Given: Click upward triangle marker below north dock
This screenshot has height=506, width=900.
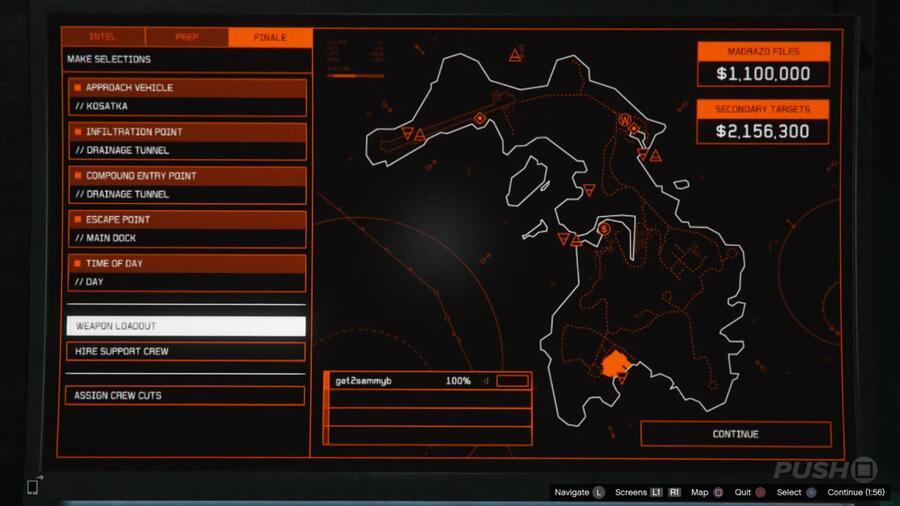Looking at the screenshot, I should (655, 155).
